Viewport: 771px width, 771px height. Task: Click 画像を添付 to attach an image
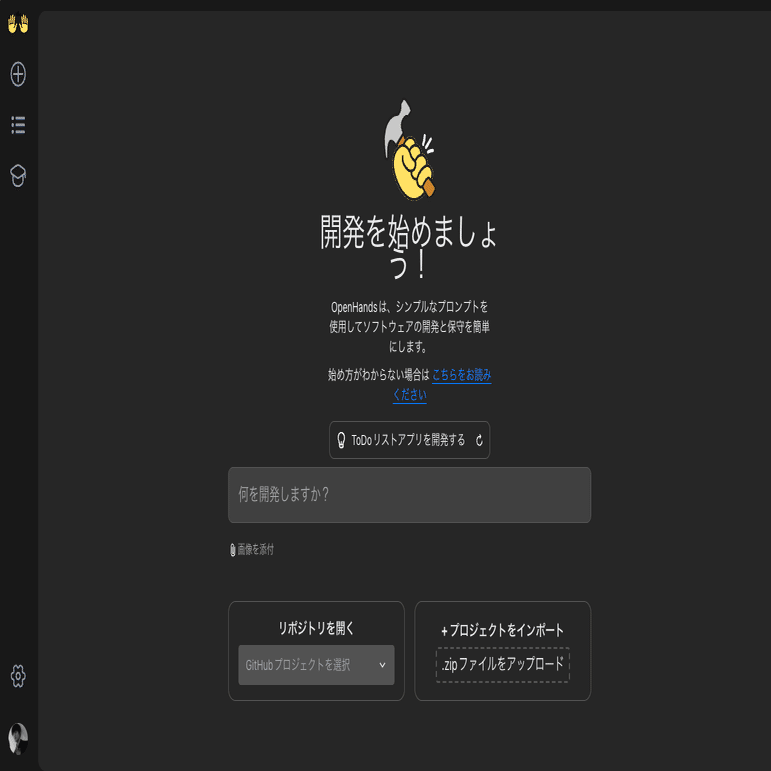click(256, 549)
